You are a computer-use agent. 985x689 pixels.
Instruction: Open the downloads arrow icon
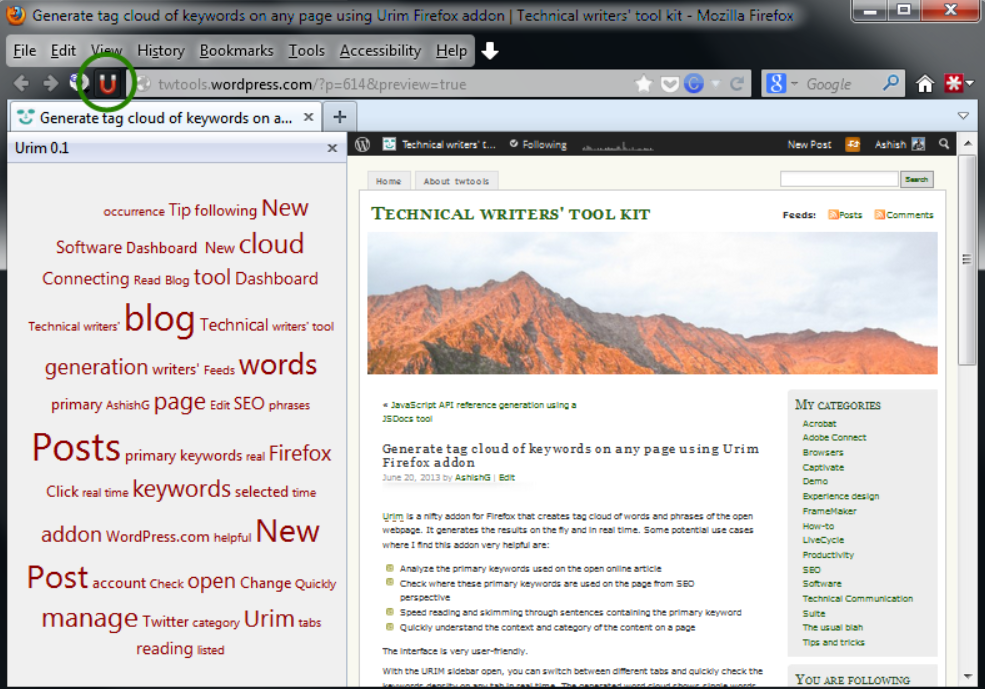[490, 51]
